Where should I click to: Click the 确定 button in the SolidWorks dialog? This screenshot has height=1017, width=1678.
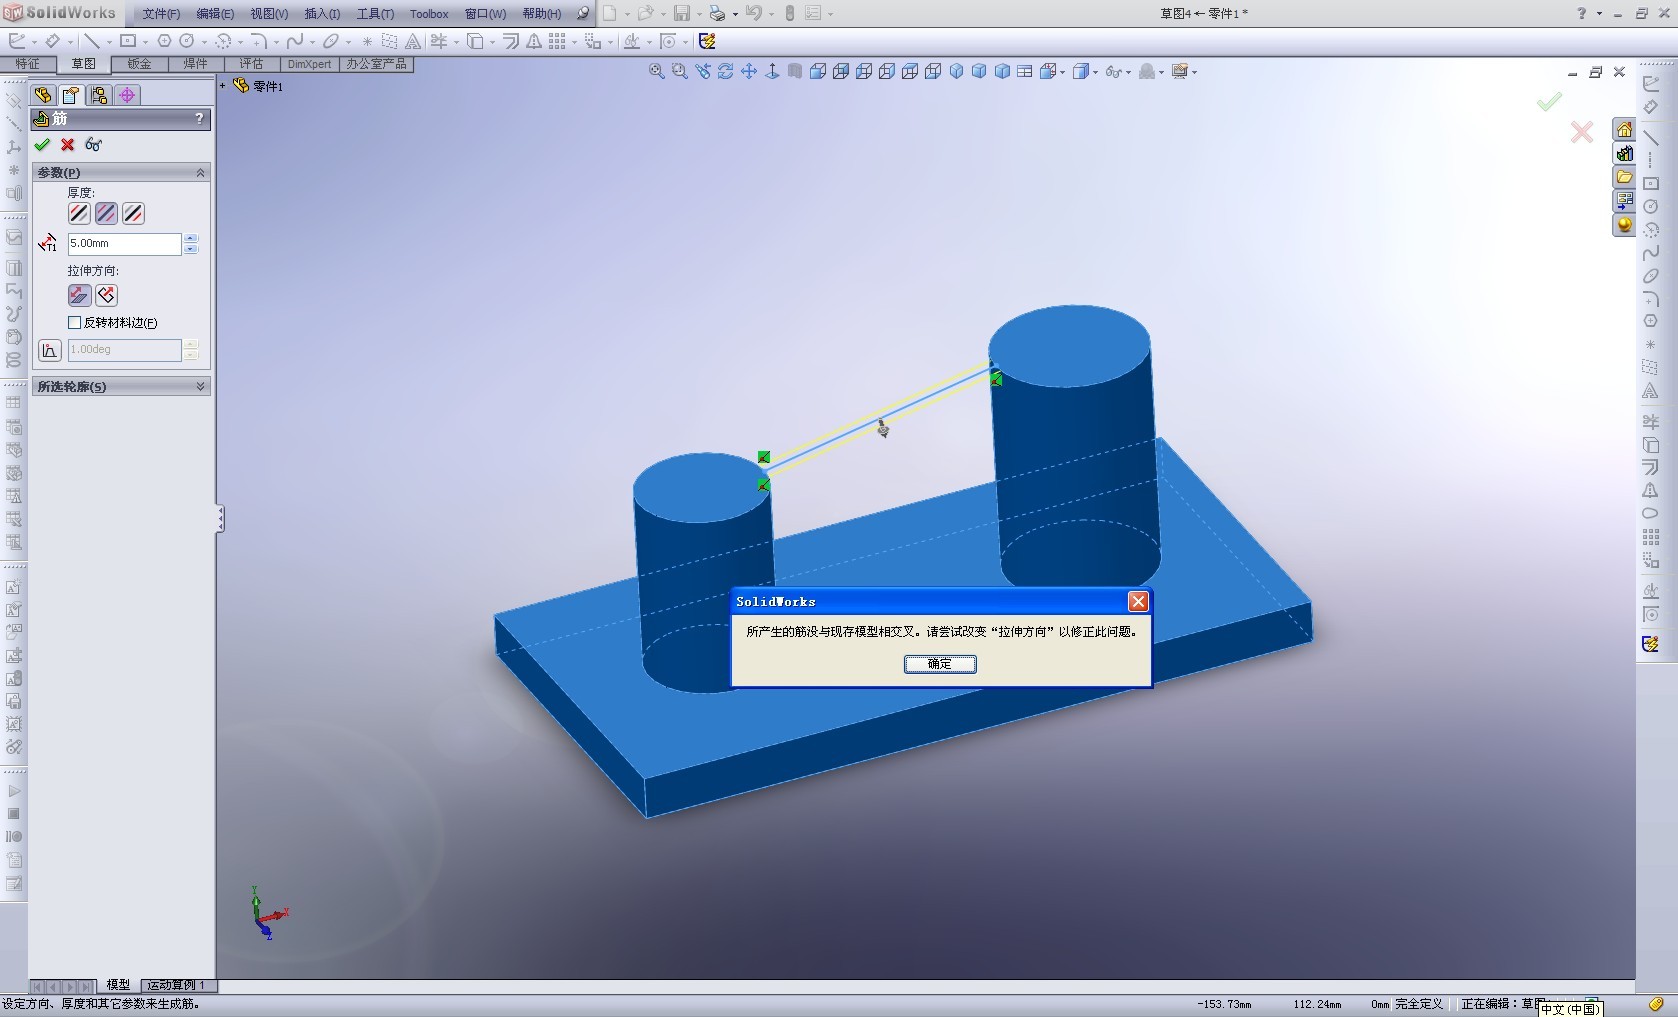(940, 664)
